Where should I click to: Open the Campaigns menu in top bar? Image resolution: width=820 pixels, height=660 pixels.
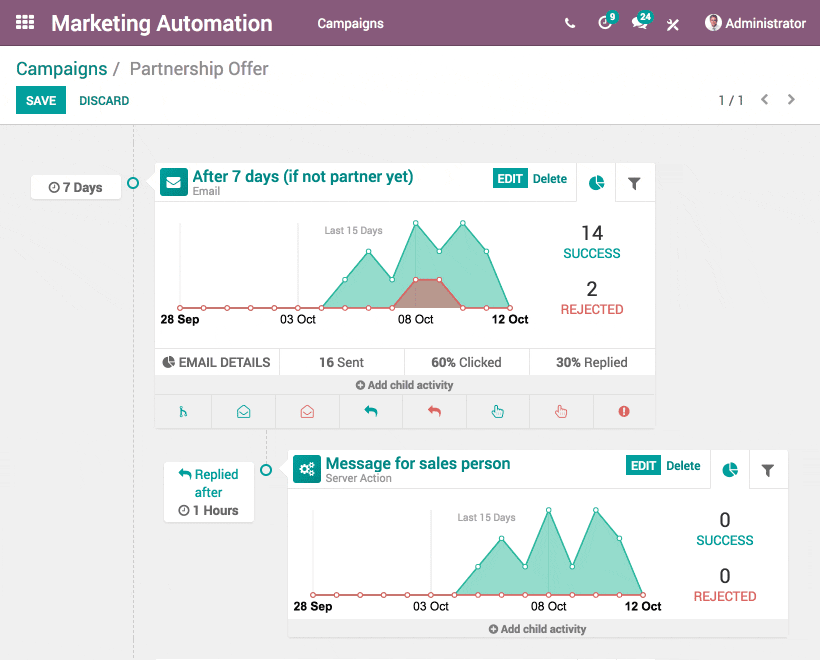[x=350, y=23]
